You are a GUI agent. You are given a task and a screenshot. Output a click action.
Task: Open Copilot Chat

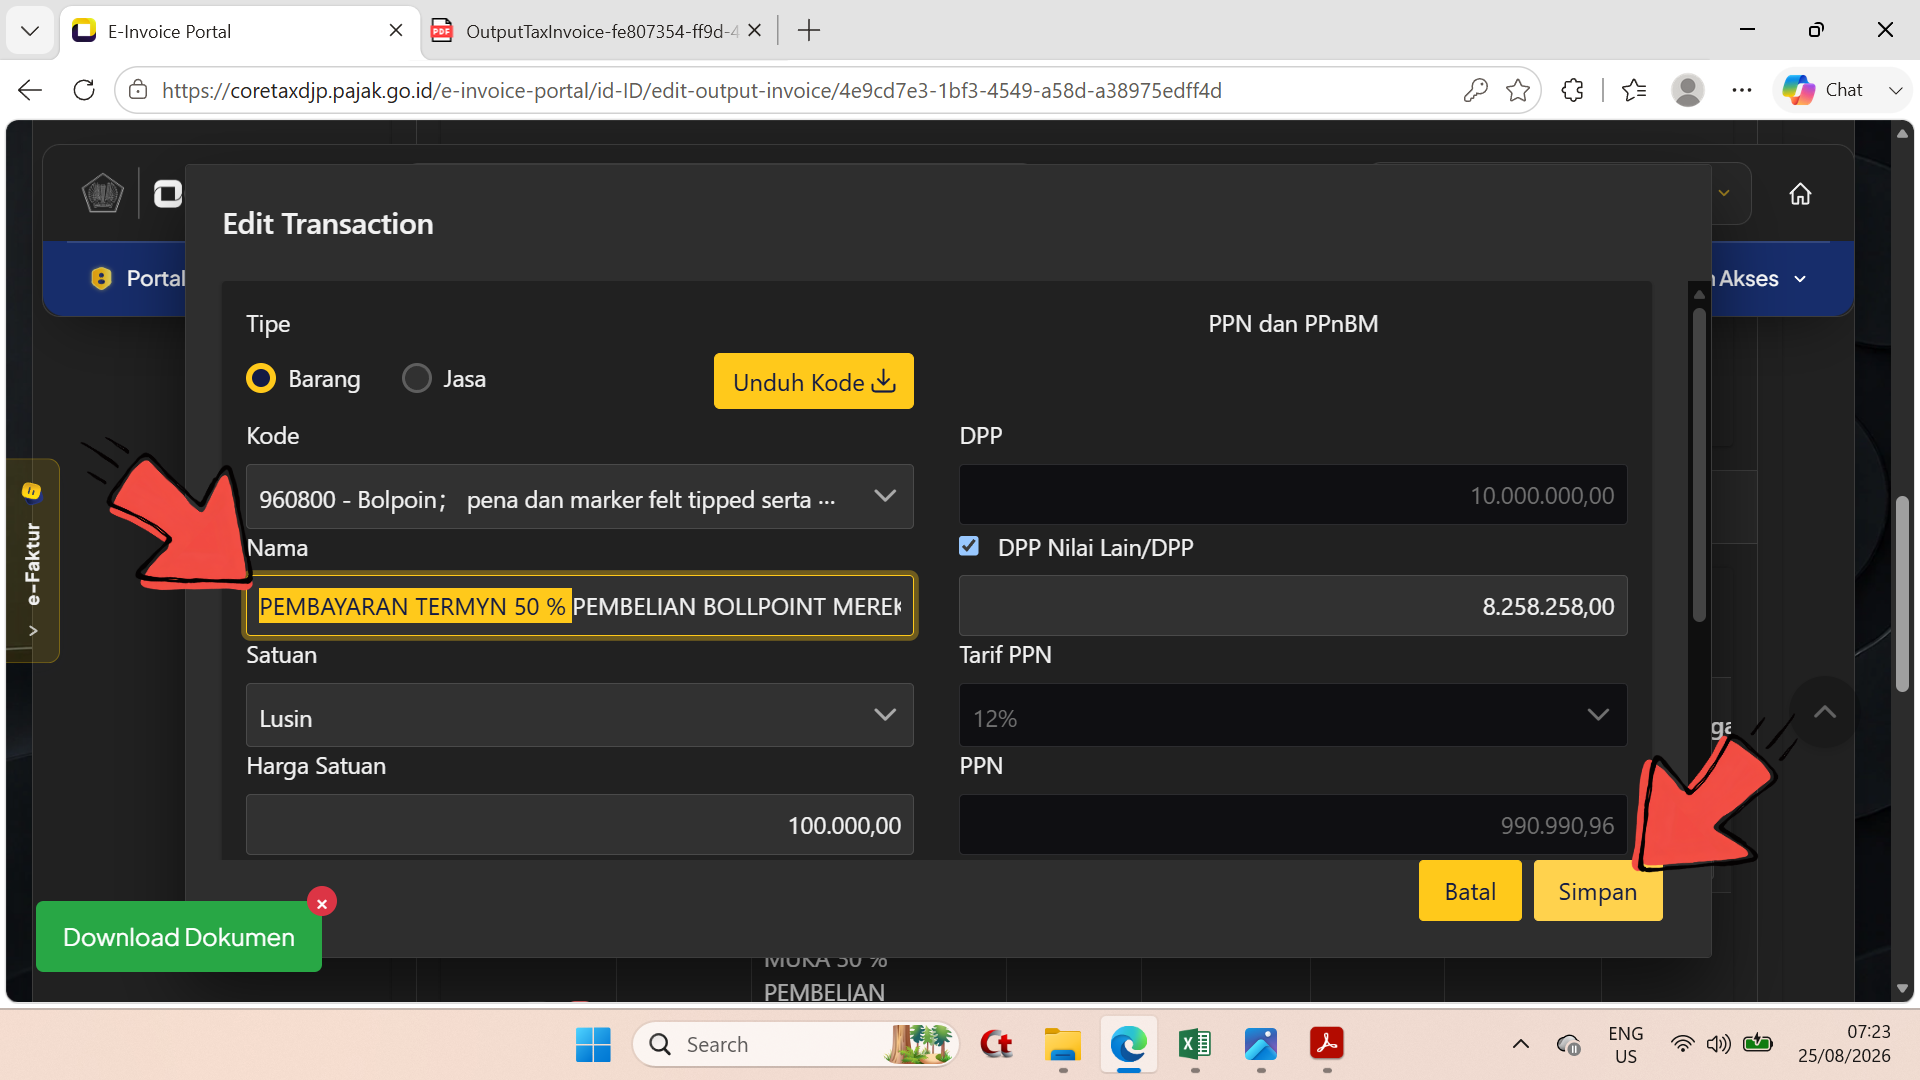[x=1823, y=90]
